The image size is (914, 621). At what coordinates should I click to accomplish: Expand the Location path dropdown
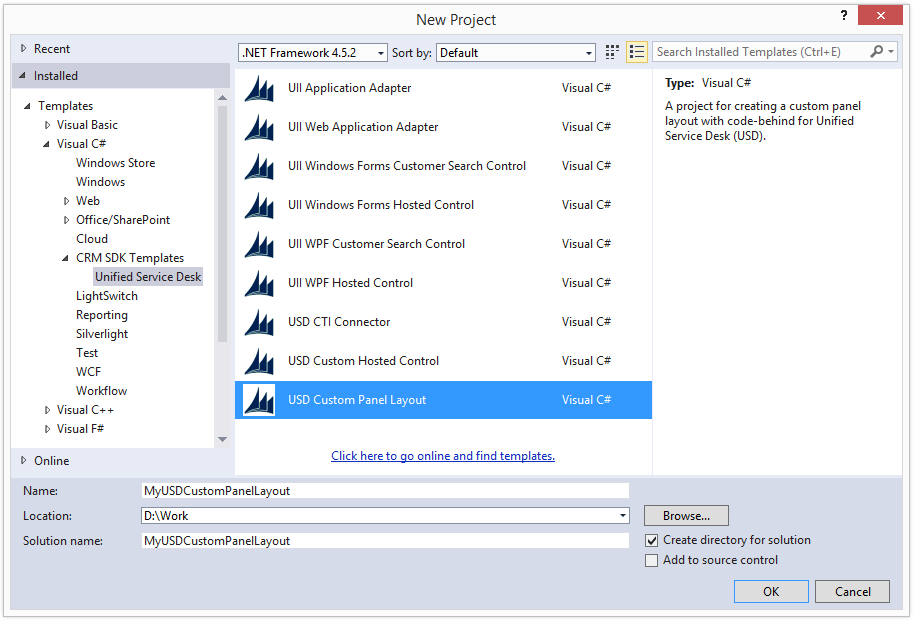point(623,516)
